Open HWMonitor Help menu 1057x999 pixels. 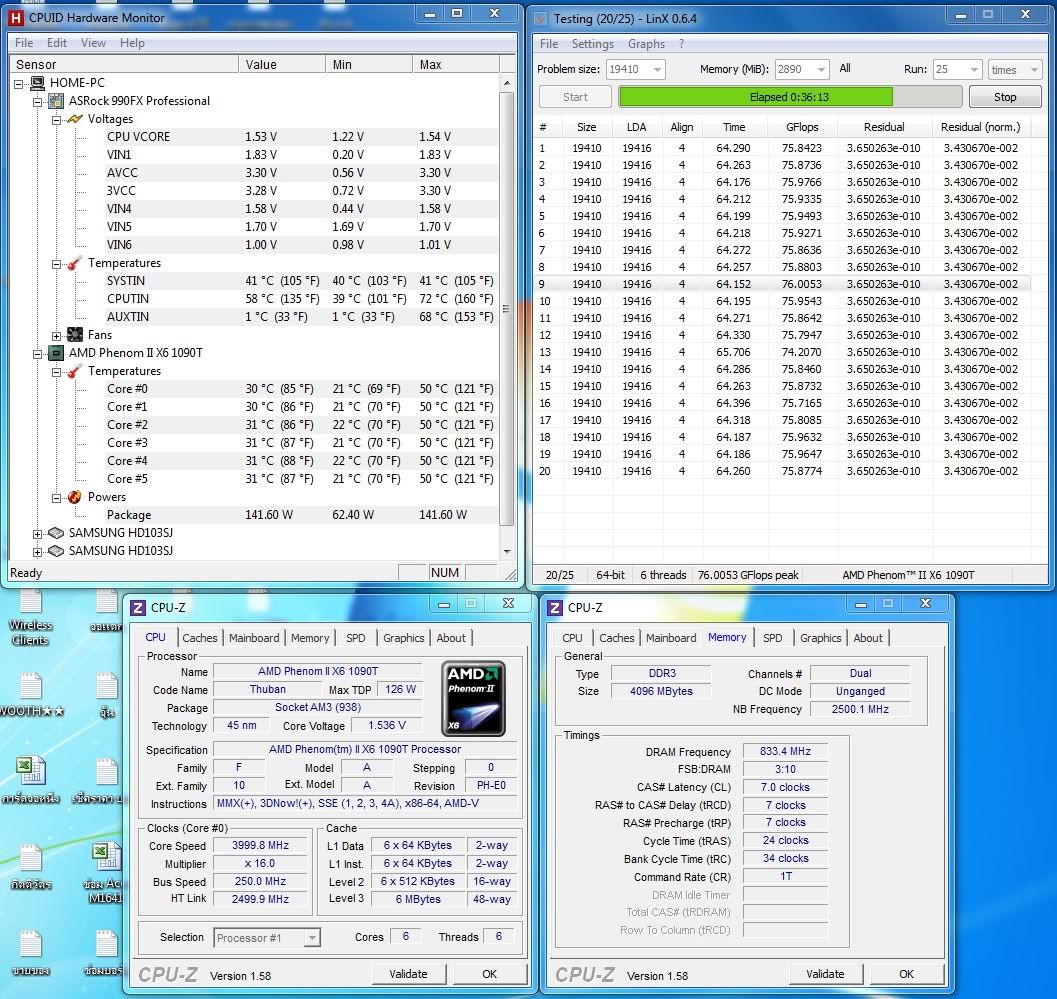pyautogui.click(x=132, y=42)
